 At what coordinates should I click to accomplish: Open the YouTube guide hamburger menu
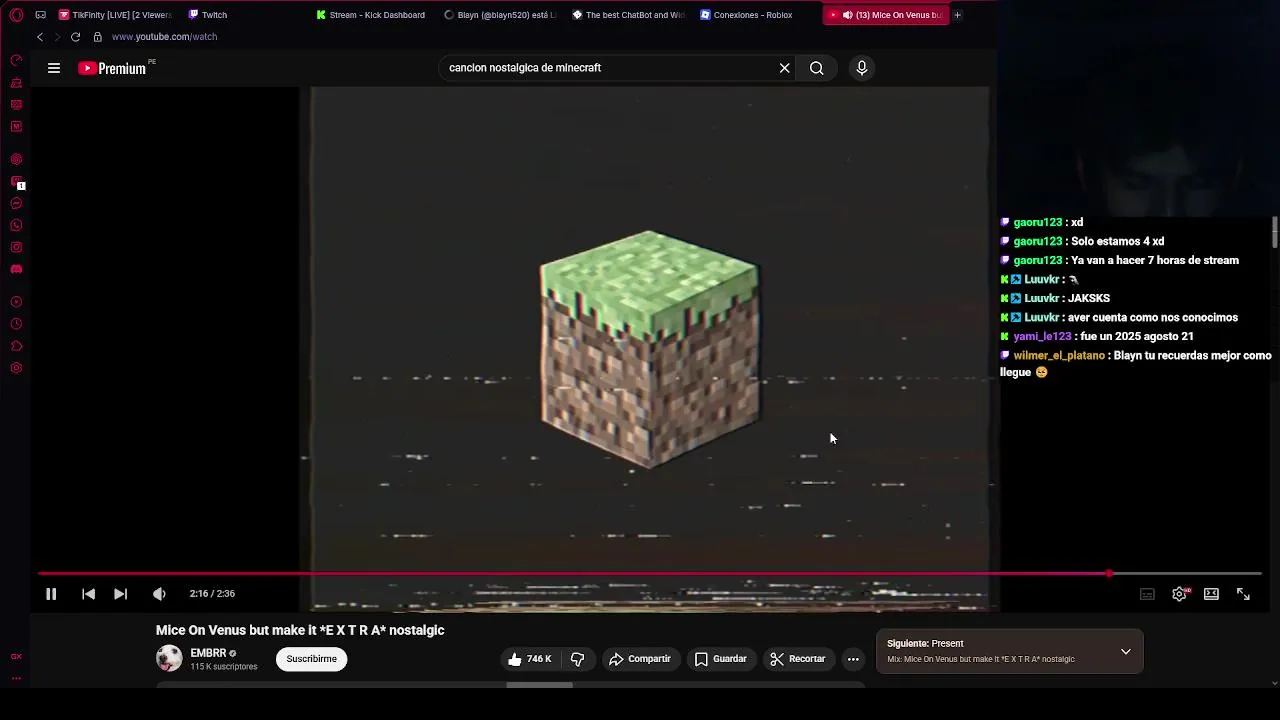54,68
